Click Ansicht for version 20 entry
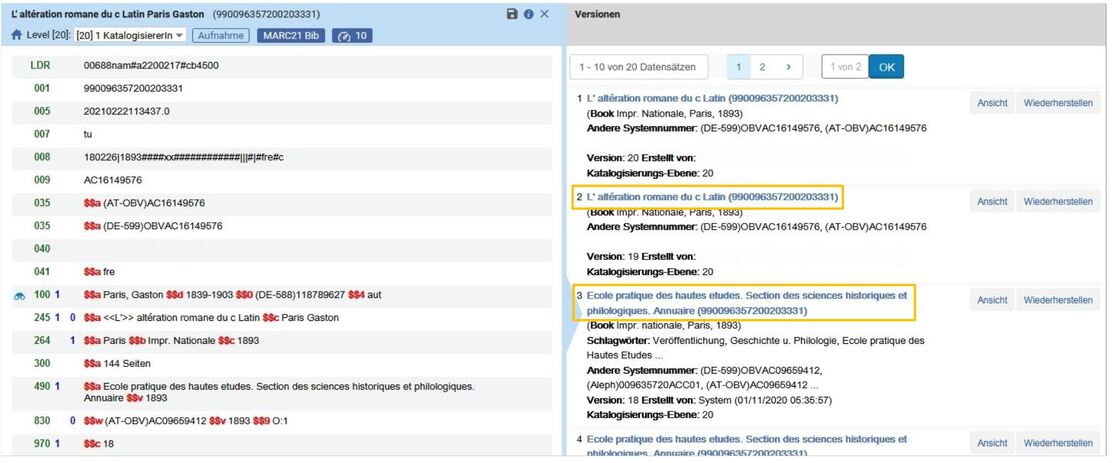 pyautogui.click(x=992, y=103)
